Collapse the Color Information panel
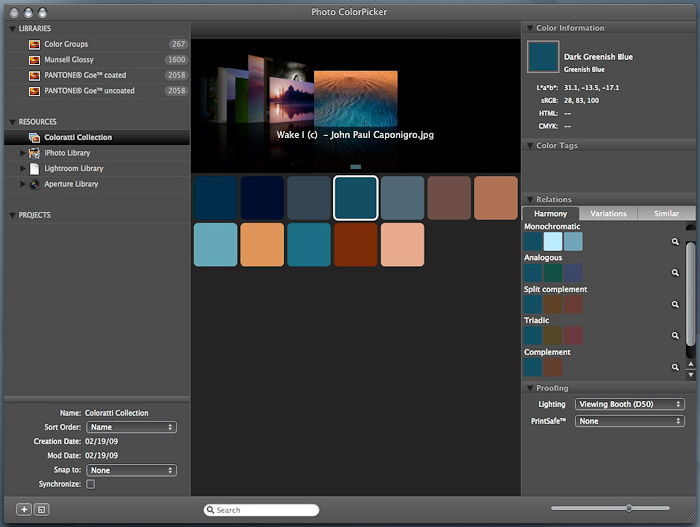This screenshot has width=700, height=527. tap(528, 28)
